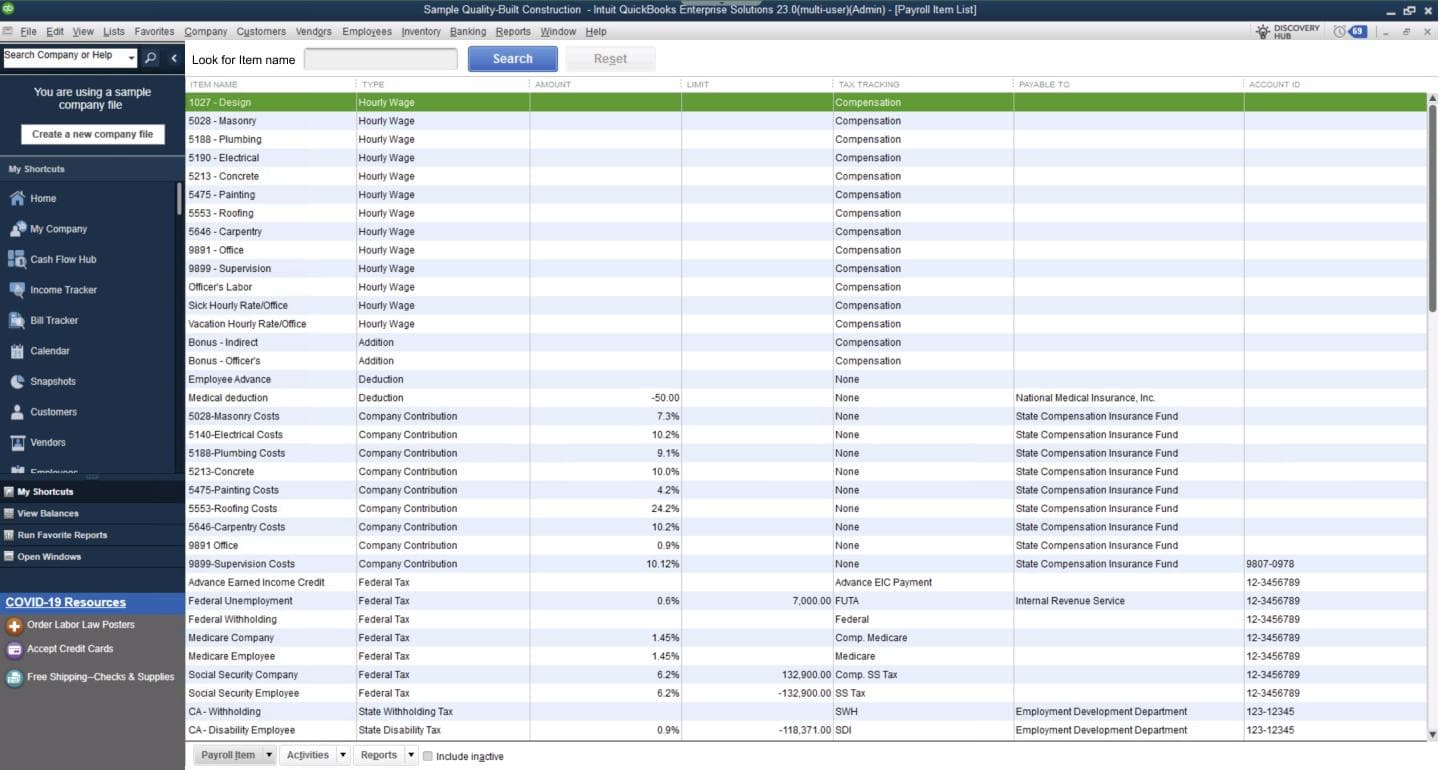
Task: Select the 5028 - Masonry row
Action: coord(806,121)
